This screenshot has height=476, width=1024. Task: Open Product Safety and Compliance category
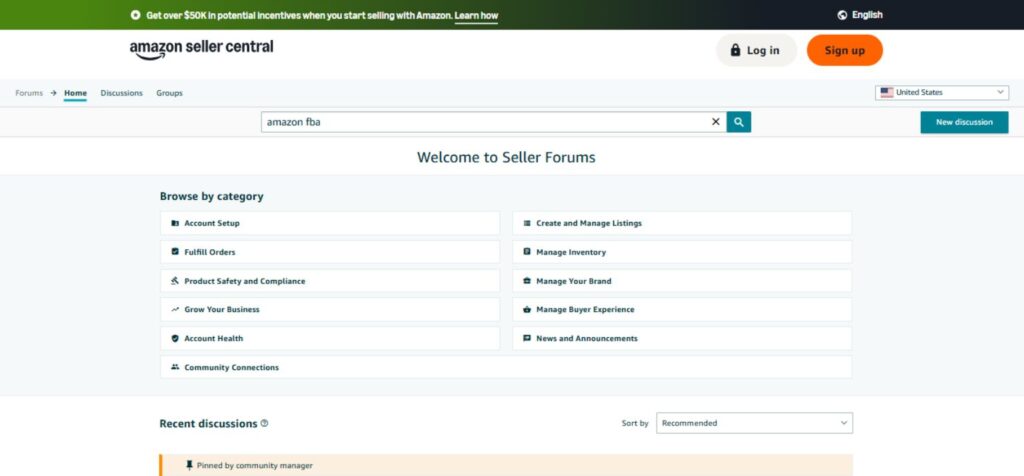pyautogui.click(x=330, y=281)
